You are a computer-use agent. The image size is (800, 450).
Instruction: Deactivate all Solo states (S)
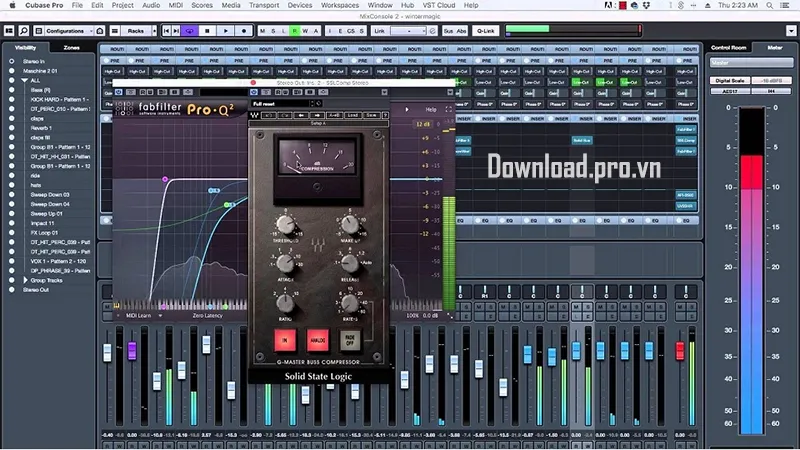273,31
